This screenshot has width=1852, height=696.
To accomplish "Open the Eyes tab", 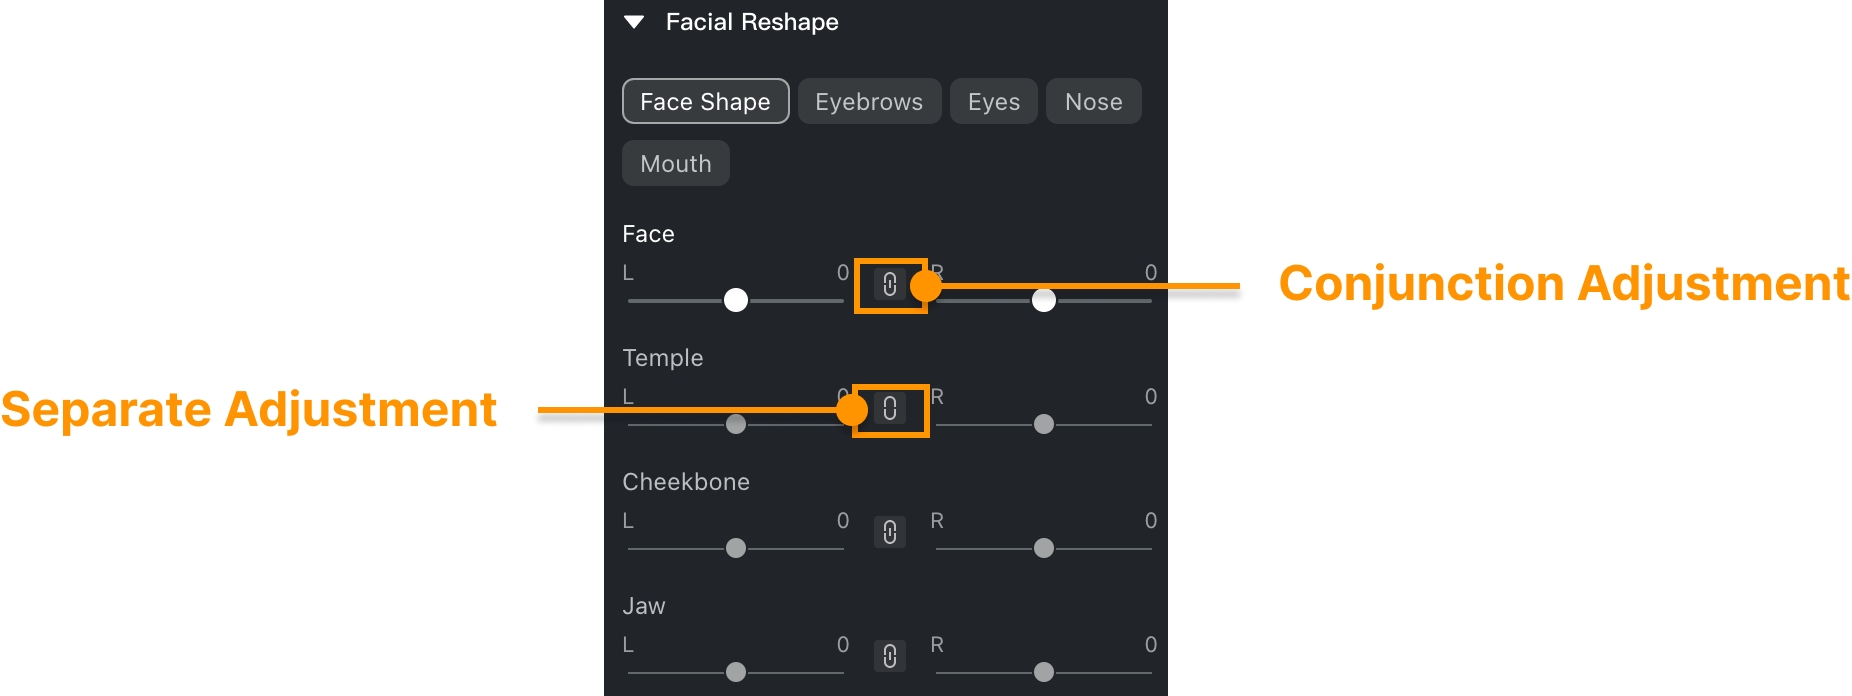I will 993,102.
